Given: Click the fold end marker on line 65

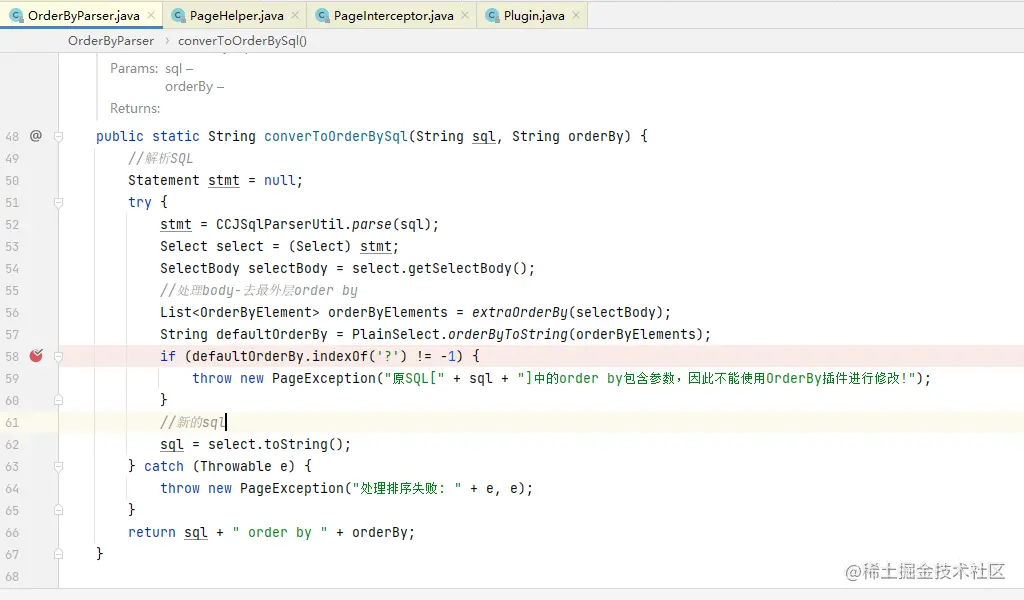Looking at the screenshot, I should (58, 510).
